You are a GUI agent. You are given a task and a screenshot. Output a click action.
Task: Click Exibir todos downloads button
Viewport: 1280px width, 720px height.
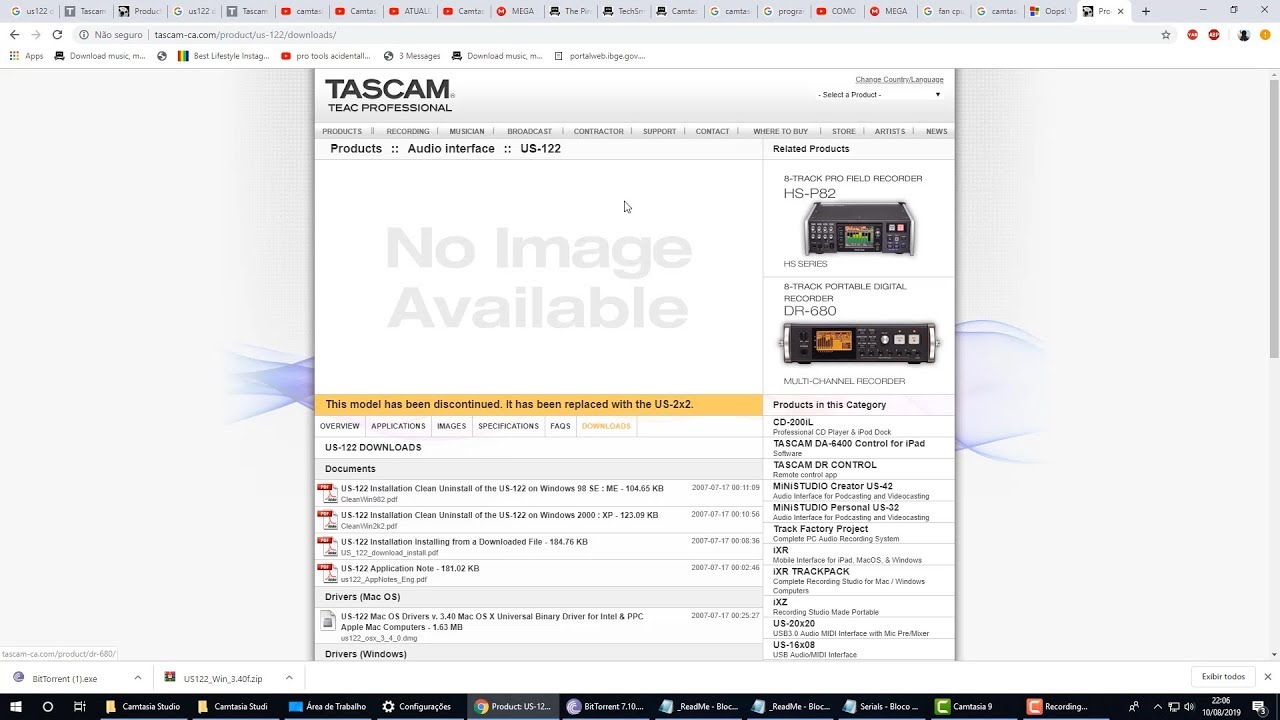point(1223,677)
